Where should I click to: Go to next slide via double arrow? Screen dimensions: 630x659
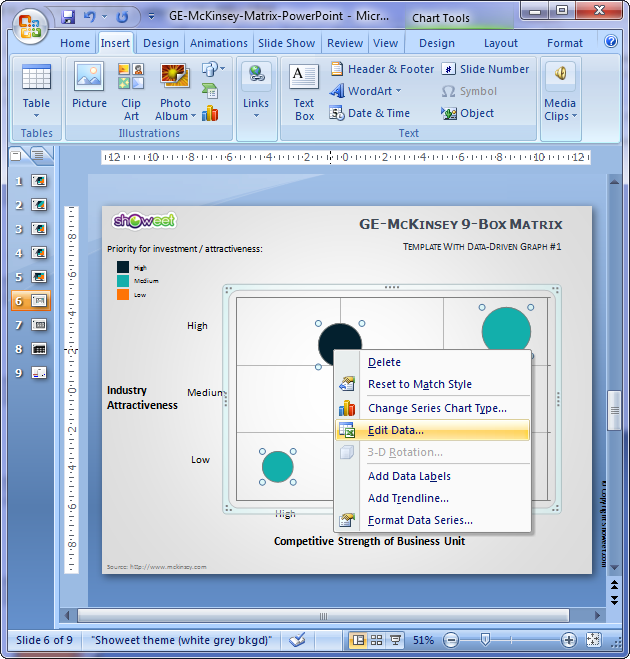(614, 600)
